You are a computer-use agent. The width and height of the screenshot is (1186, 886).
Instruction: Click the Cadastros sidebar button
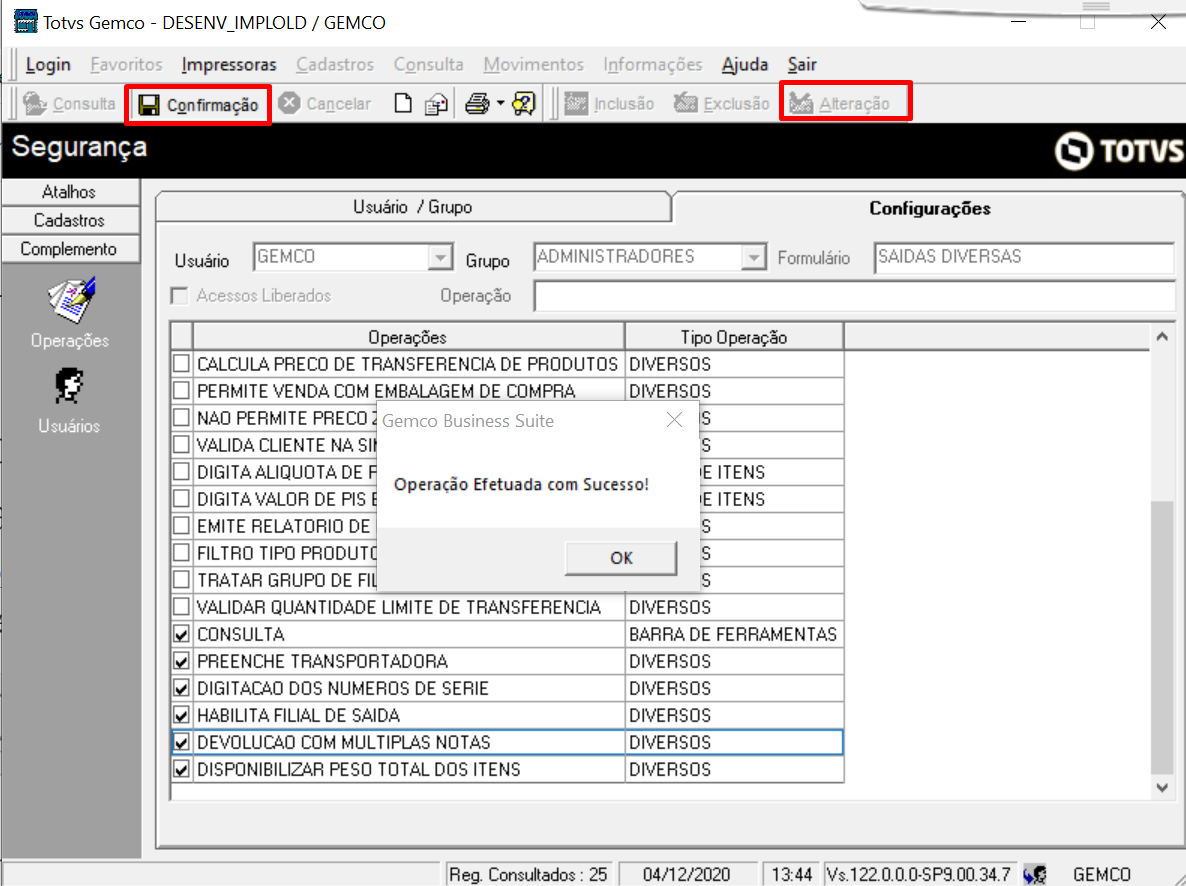pyautogui.click(x=70, y=220)
